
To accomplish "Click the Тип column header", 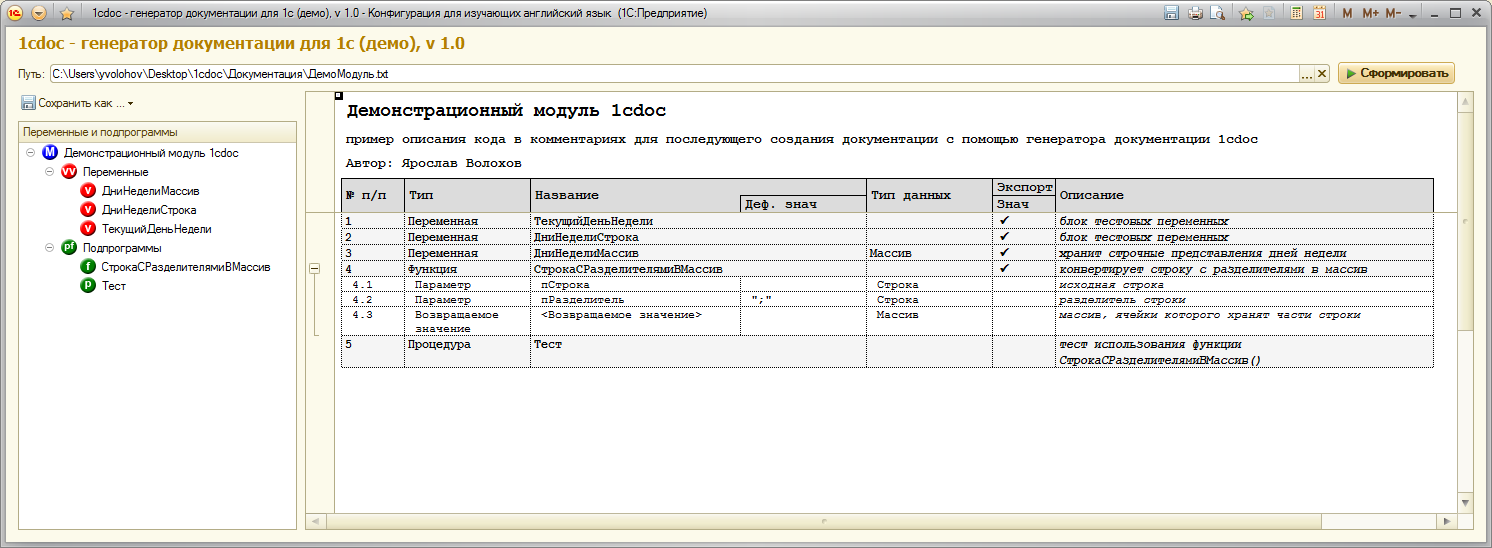I will (467, 196).
